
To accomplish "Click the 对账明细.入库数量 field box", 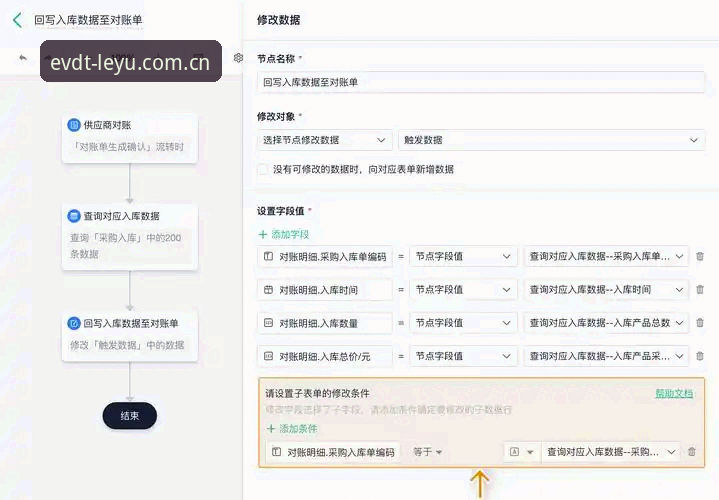I will click(325, 323).
